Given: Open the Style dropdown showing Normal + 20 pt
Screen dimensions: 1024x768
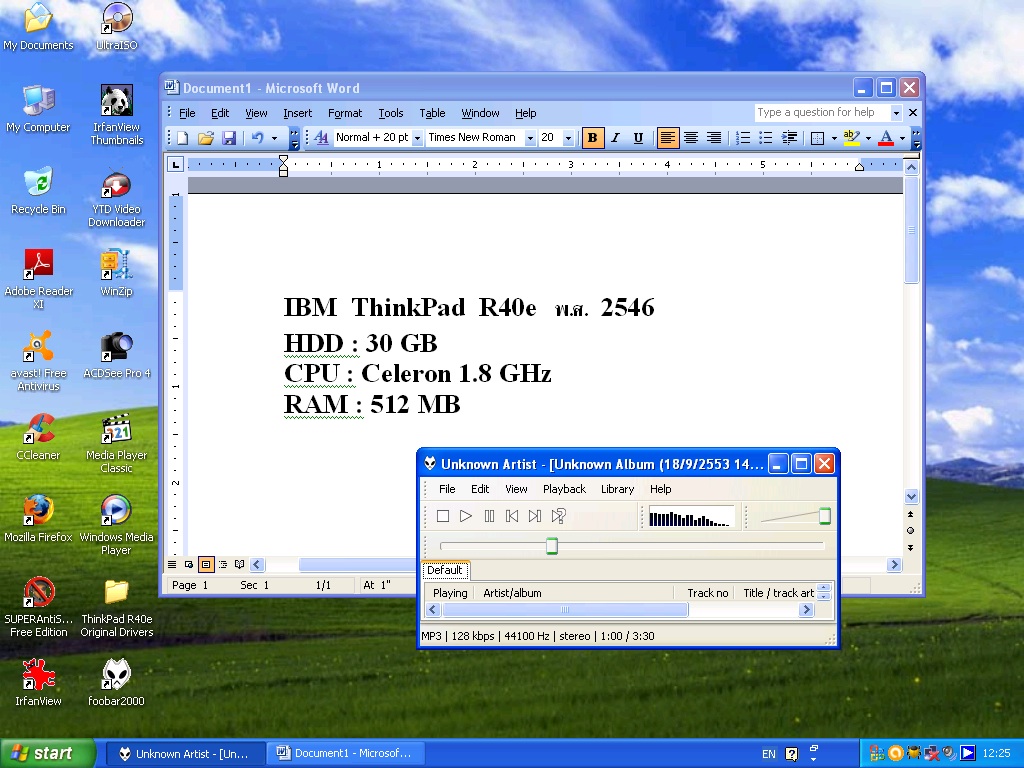Looking at the screenshot, I should [x=417, y=138].
